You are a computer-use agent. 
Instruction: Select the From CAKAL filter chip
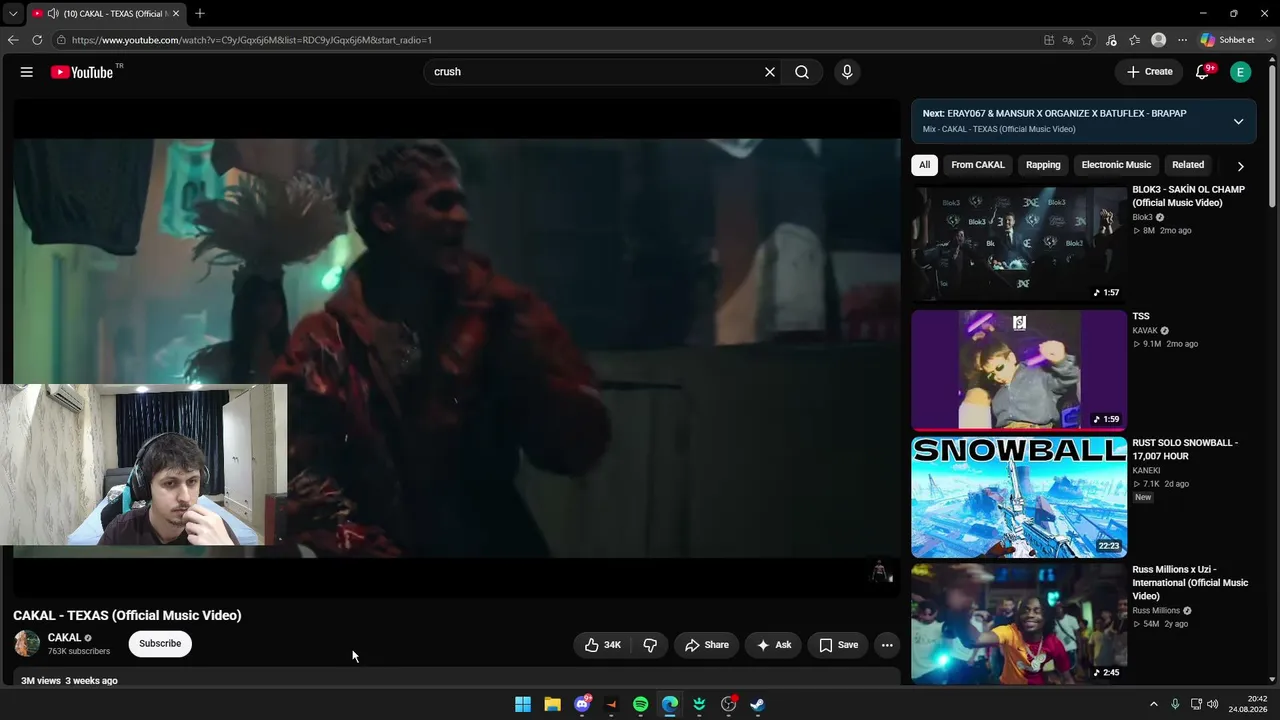978,165
